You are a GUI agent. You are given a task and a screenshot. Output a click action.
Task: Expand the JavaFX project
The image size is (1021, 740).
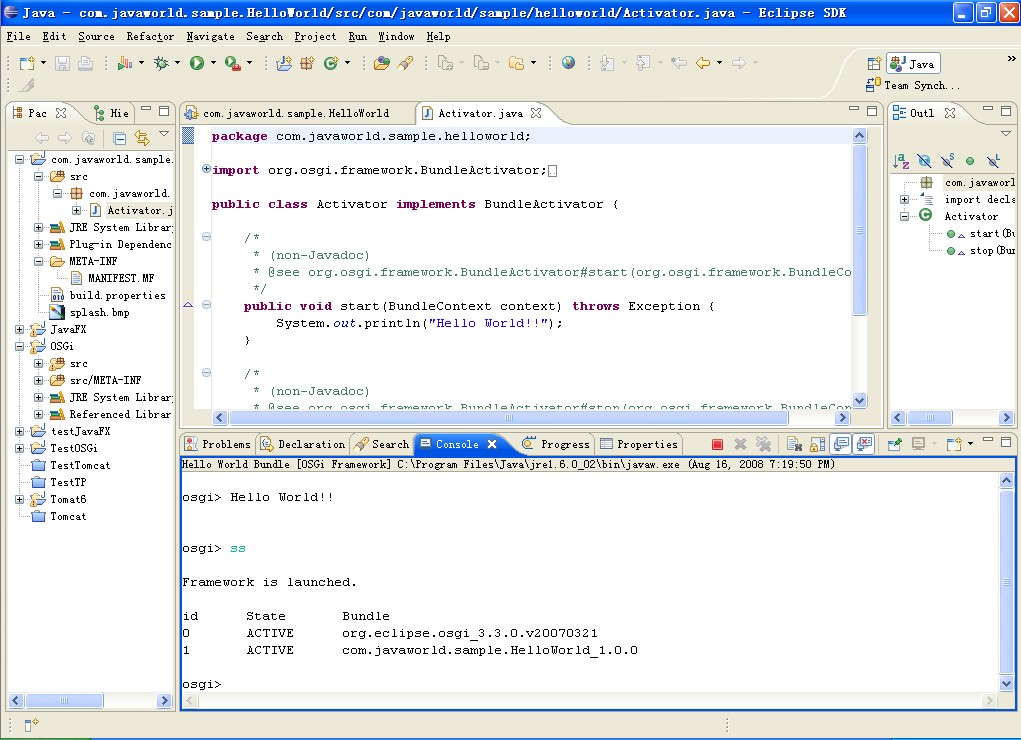tap(20, 330)
